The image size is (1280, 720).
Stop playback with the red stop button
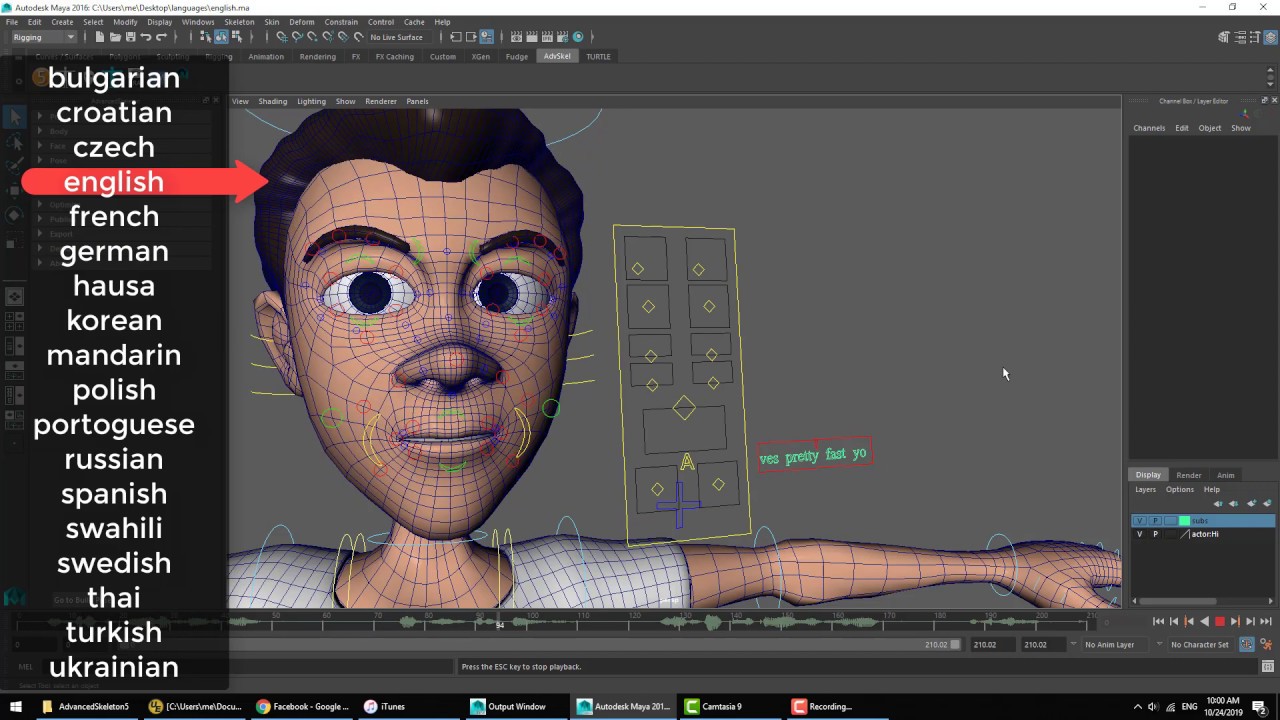(1219, 622)
